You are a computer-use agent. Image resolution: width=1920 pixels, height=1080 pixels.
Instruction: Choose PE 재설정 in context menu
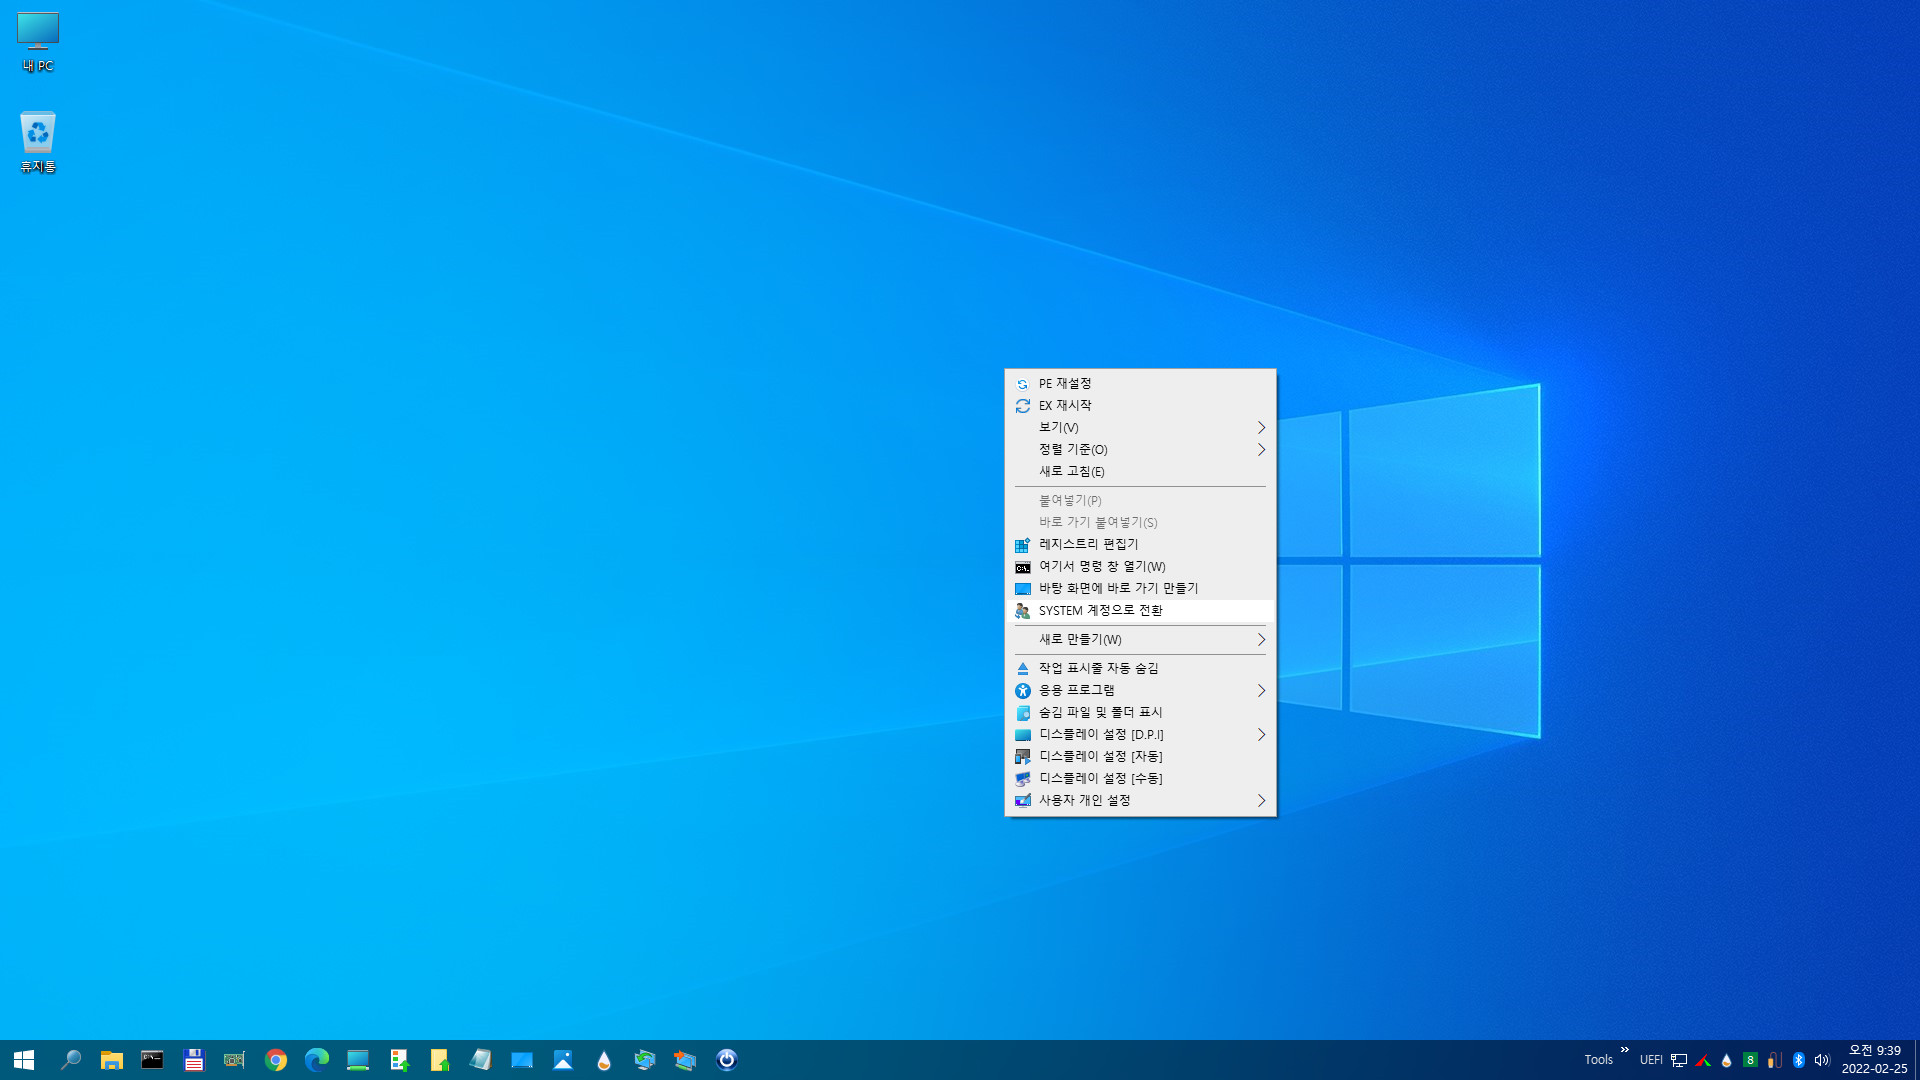[1140, 384]
